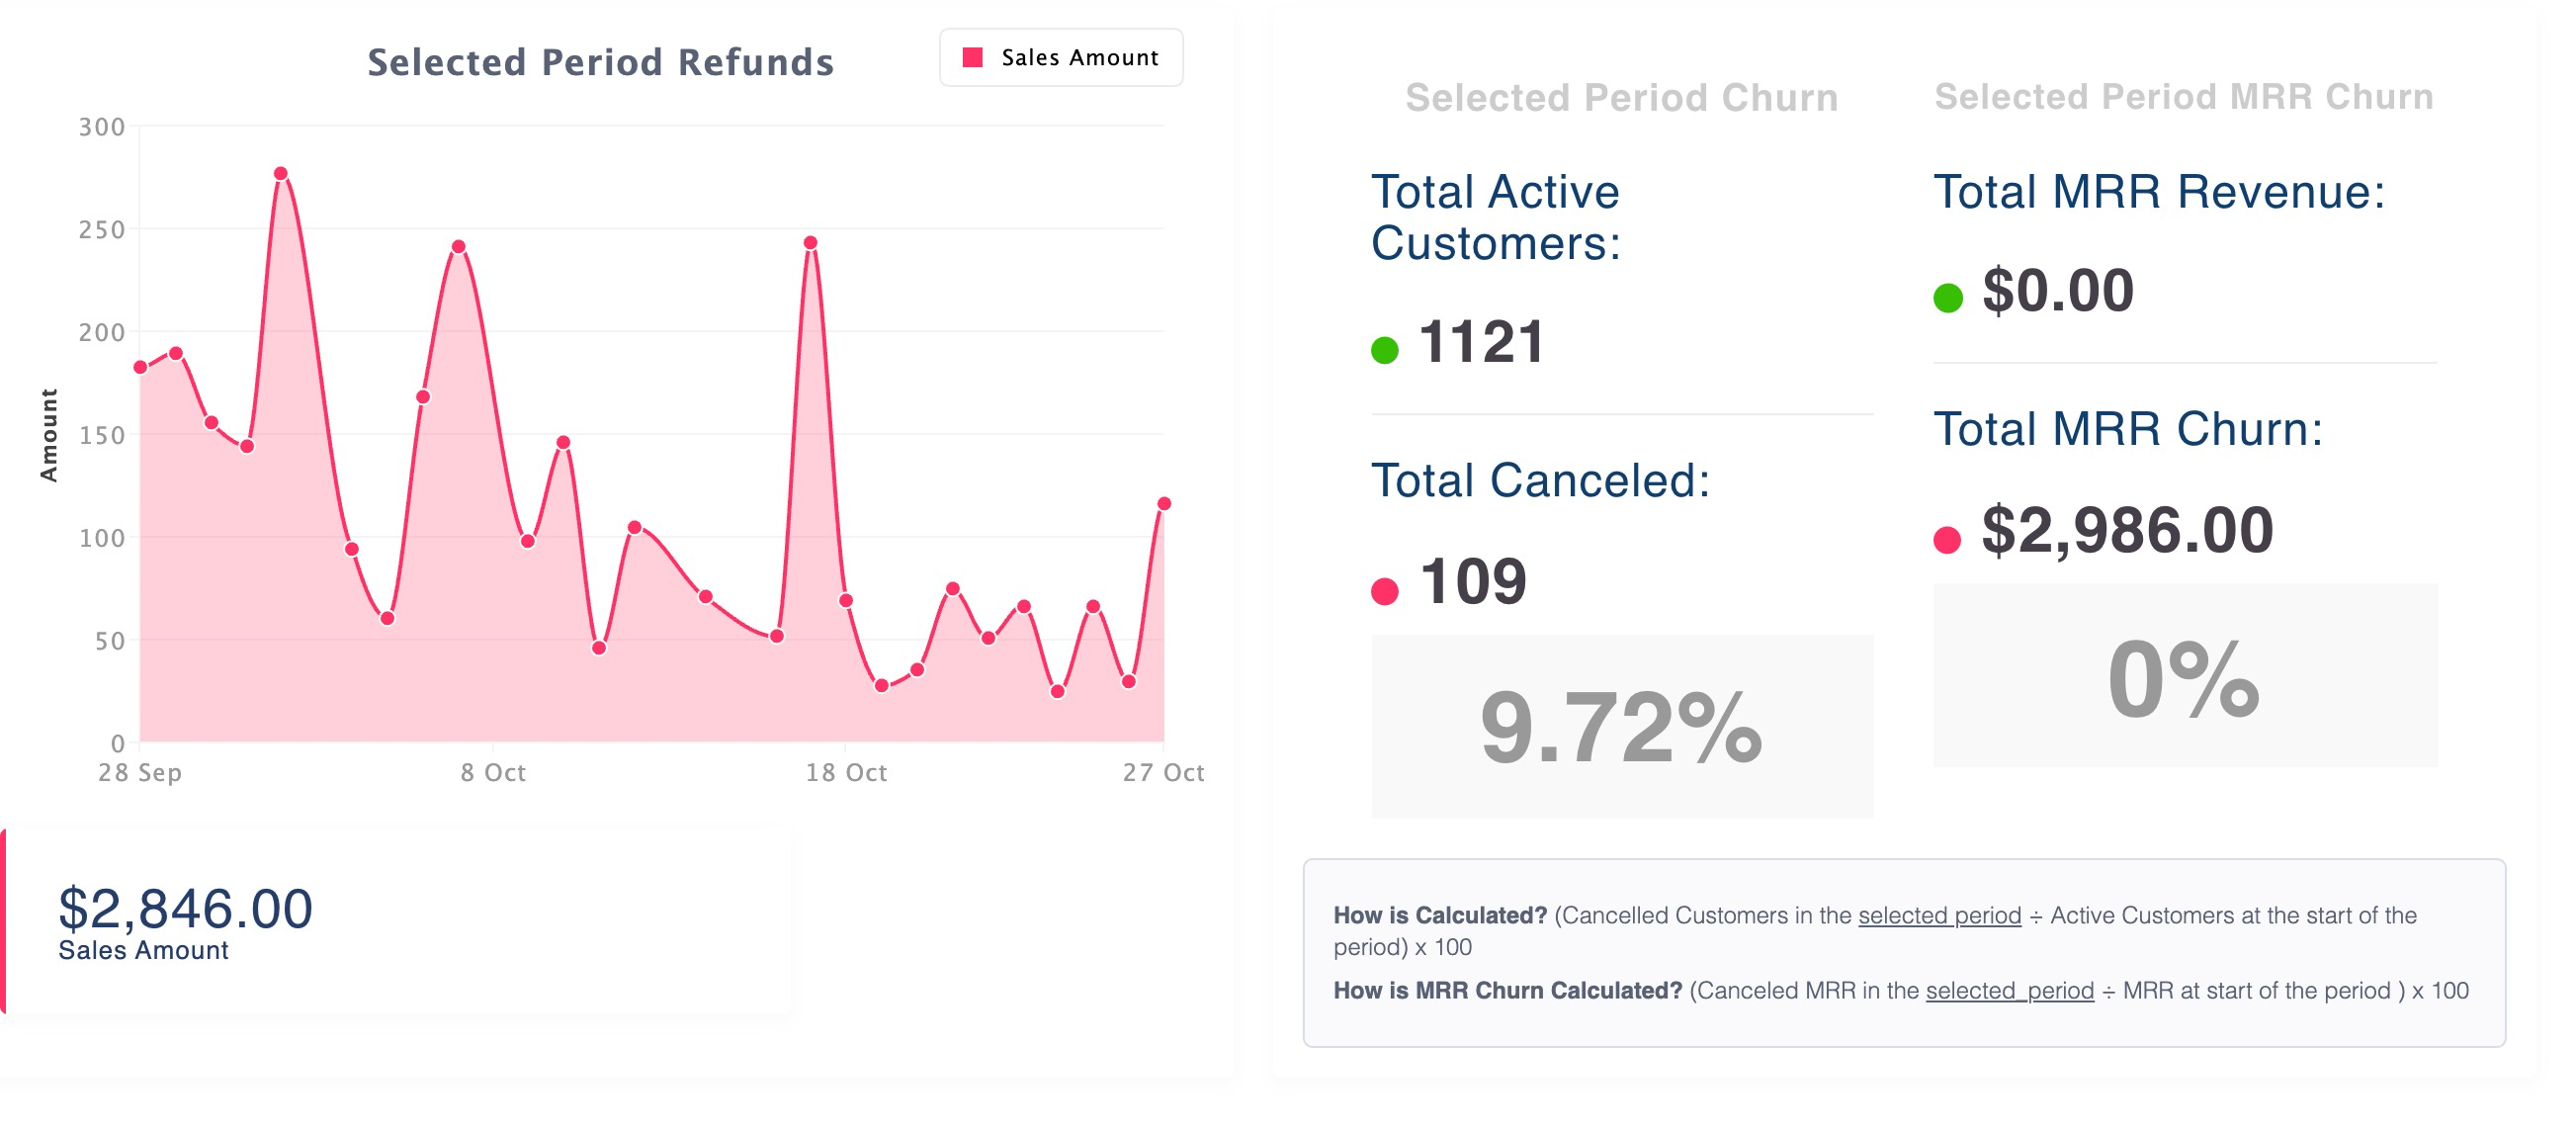Image resolution: width=2576 pixels, height=1131 pixels.
Task: Click the red dot beside 109
Action: 1385,591
